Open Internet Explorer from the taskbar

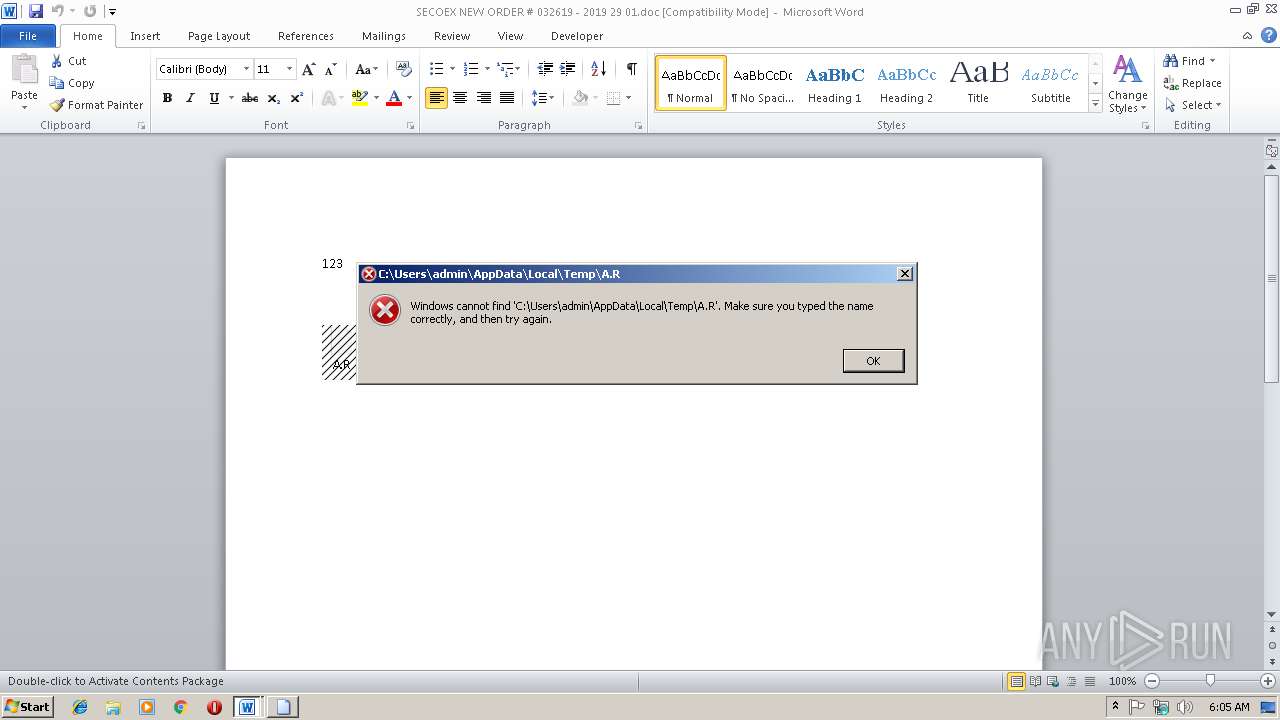pyautogui.click(x=80, y=707)
